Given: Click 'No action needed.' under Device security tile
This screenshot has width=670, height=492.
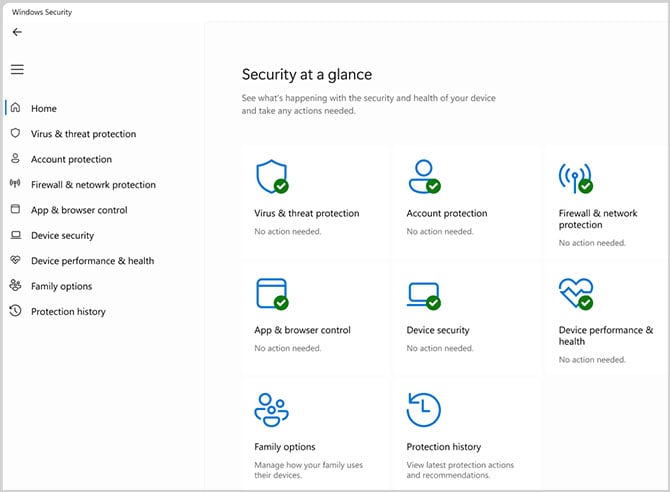Looking at the screenshot, I should (x=440, y=348).
